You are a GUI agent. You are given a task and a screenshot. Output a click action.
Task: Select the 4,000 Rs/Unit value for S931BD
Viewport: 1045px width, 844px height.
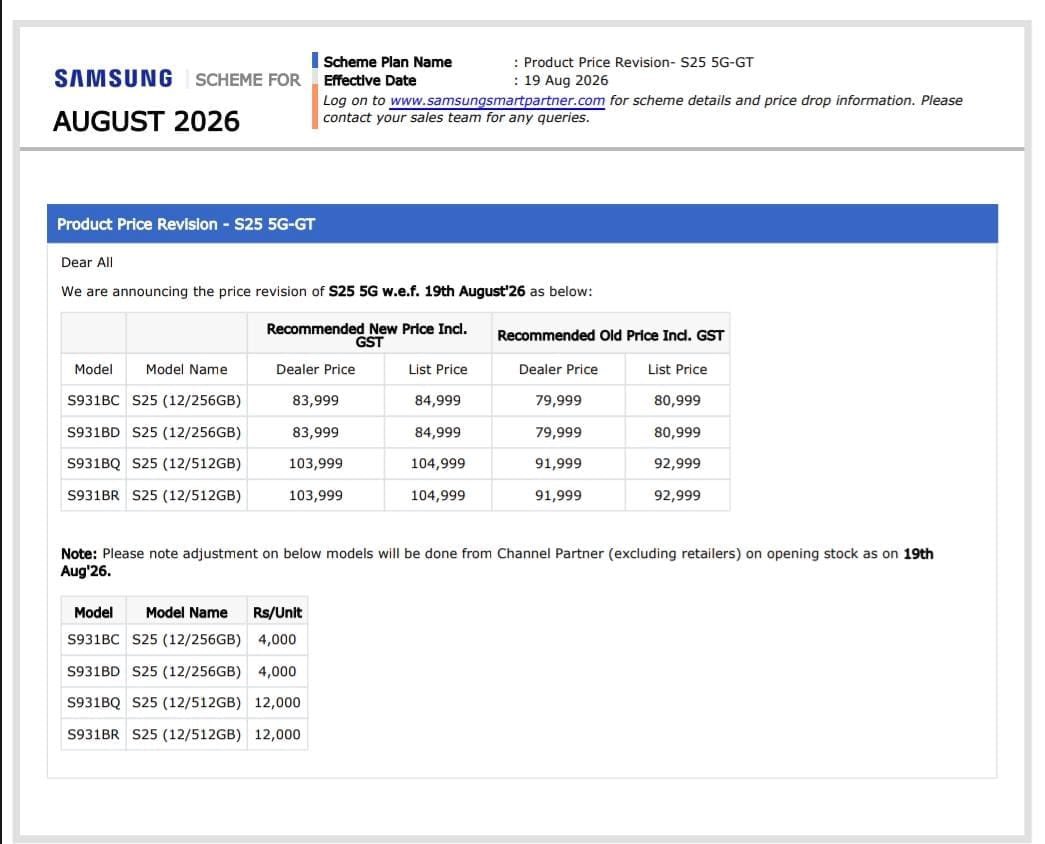[x=277, y=671]
